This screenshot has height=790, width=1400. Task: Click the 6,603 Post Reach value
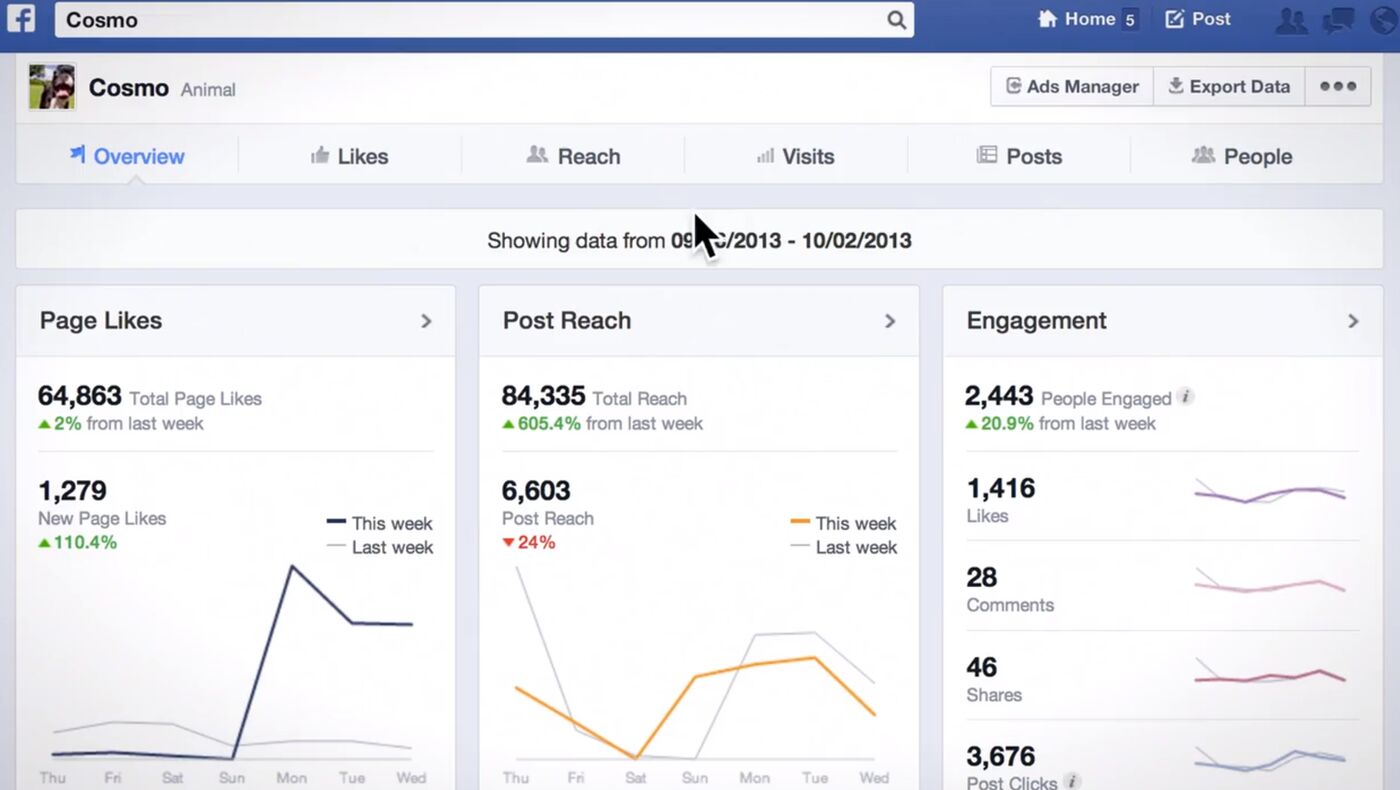[536, 491]
